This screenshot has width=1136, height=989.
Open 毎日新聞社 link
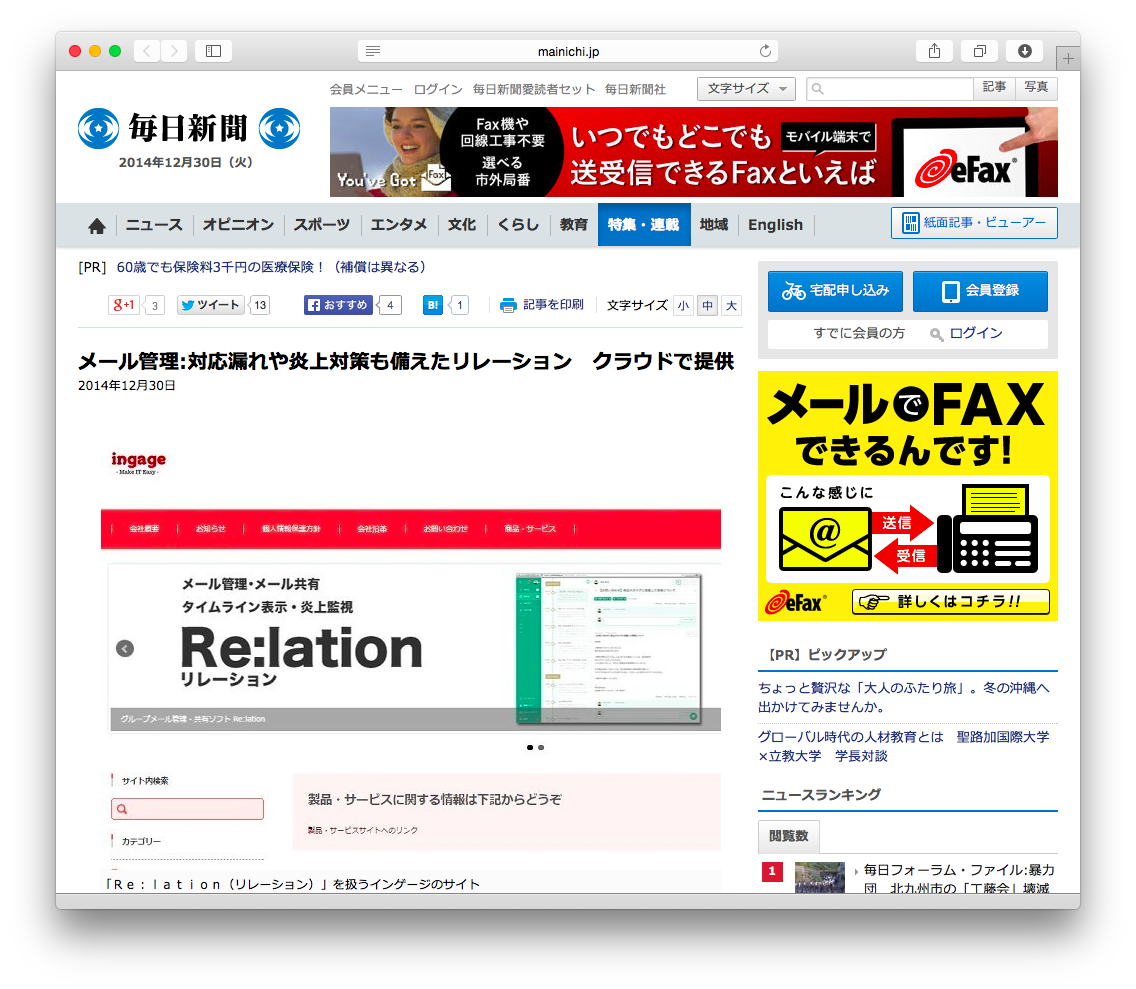pos(635,89)
